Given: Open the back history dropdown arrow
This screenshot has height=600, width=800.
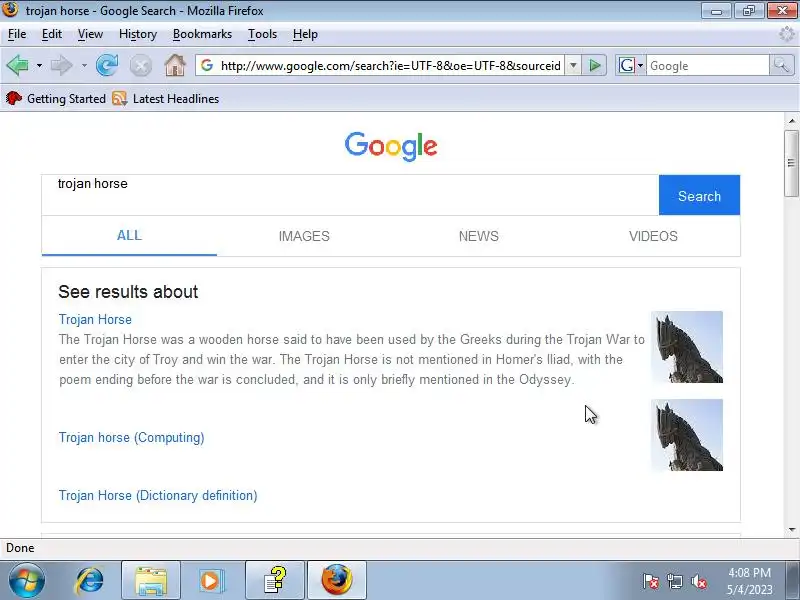Looking at the screenshot, I should 39,66.
